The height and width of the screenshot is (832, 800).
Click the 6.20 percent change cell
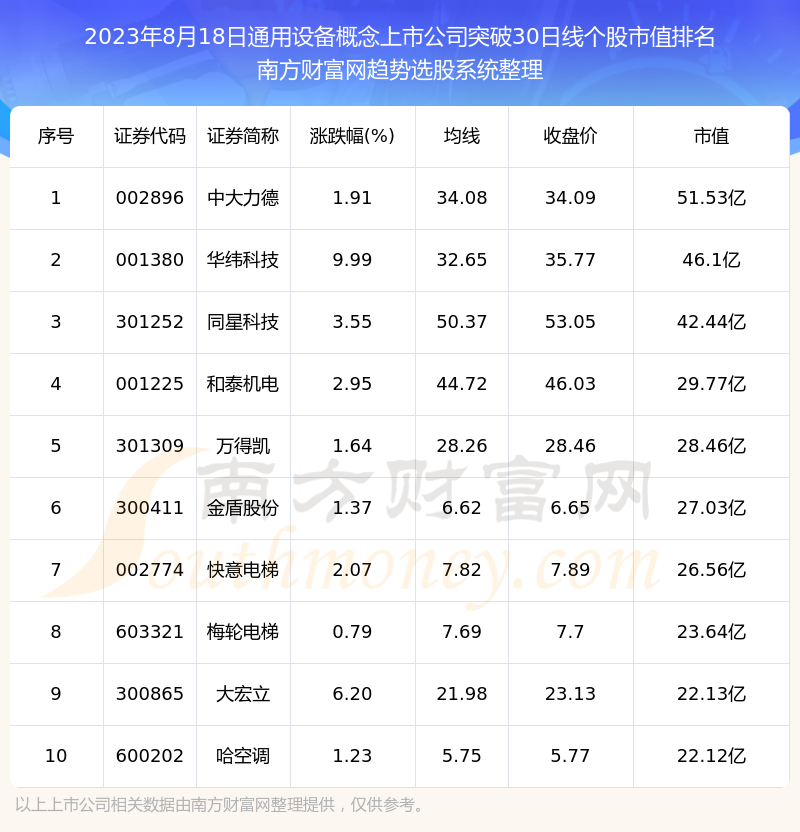click(352, 694)
